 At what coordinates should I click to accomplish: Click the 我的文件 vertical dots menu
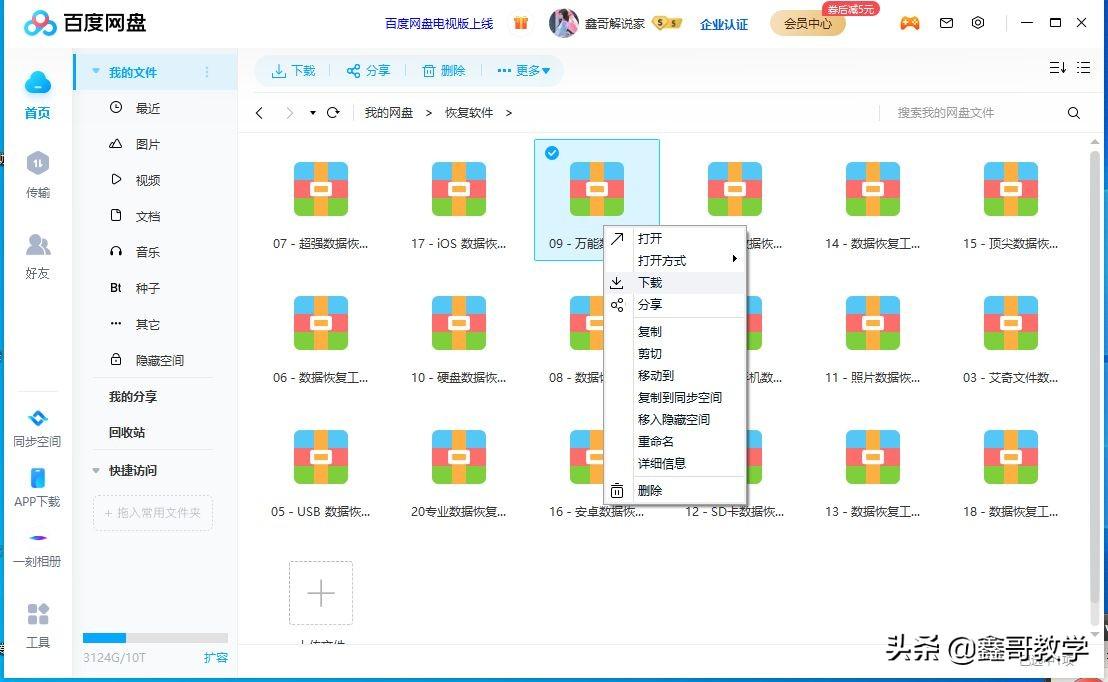click(206, 72)
